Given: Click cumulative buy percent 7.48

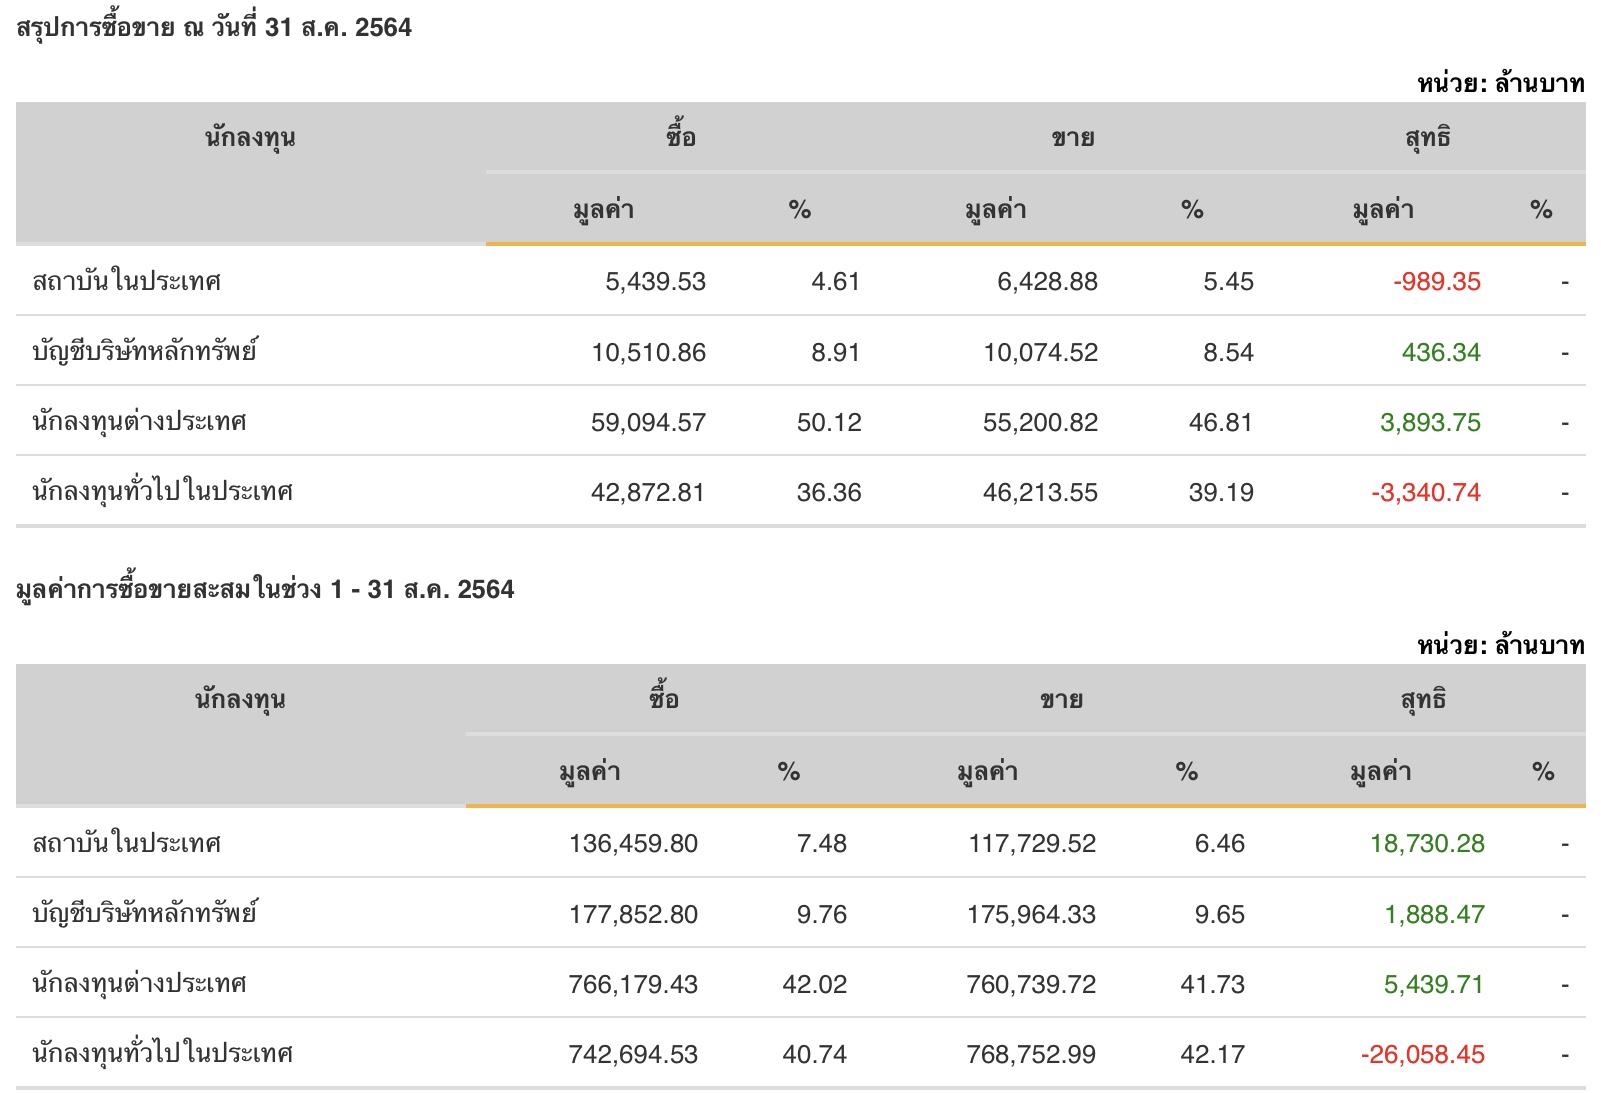Looking at the screenshot, I should 822,844.
